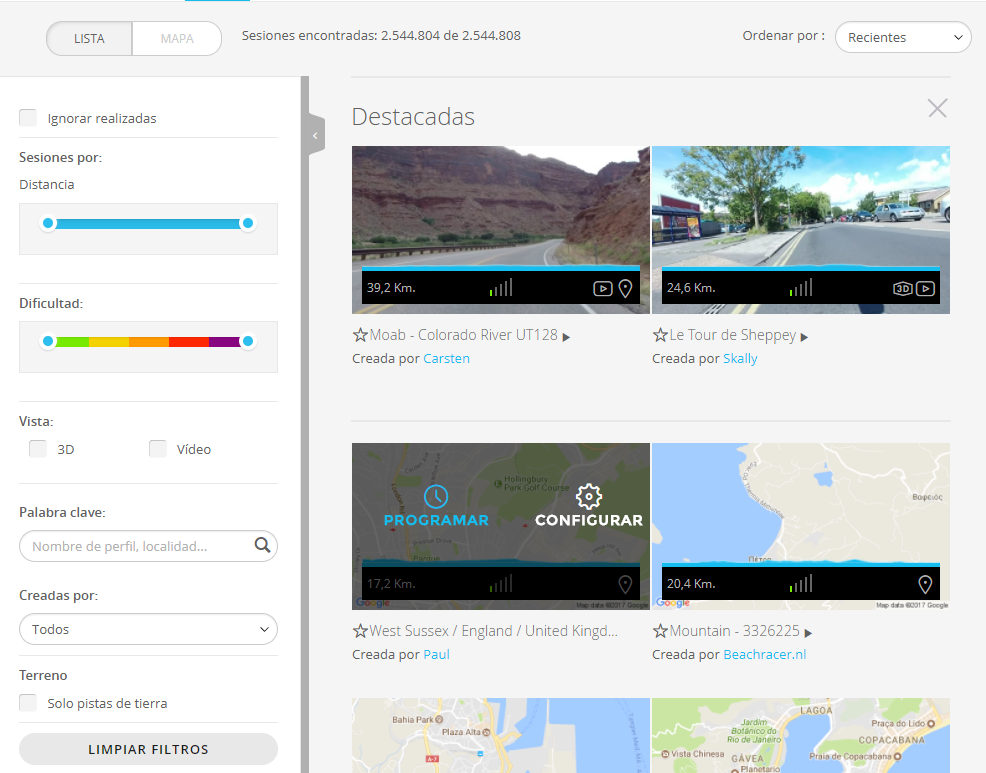Check the 3D view option

pyautogui.click(x=38, y=449)
